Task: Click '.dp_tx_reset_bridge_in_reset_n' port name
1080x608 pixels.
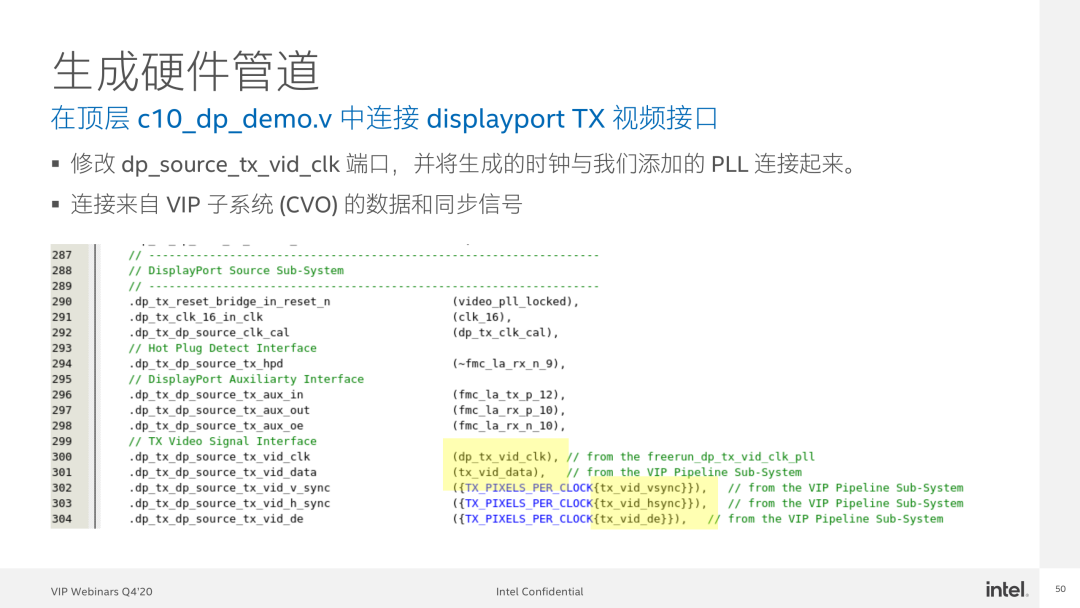Action: (229, 302)
